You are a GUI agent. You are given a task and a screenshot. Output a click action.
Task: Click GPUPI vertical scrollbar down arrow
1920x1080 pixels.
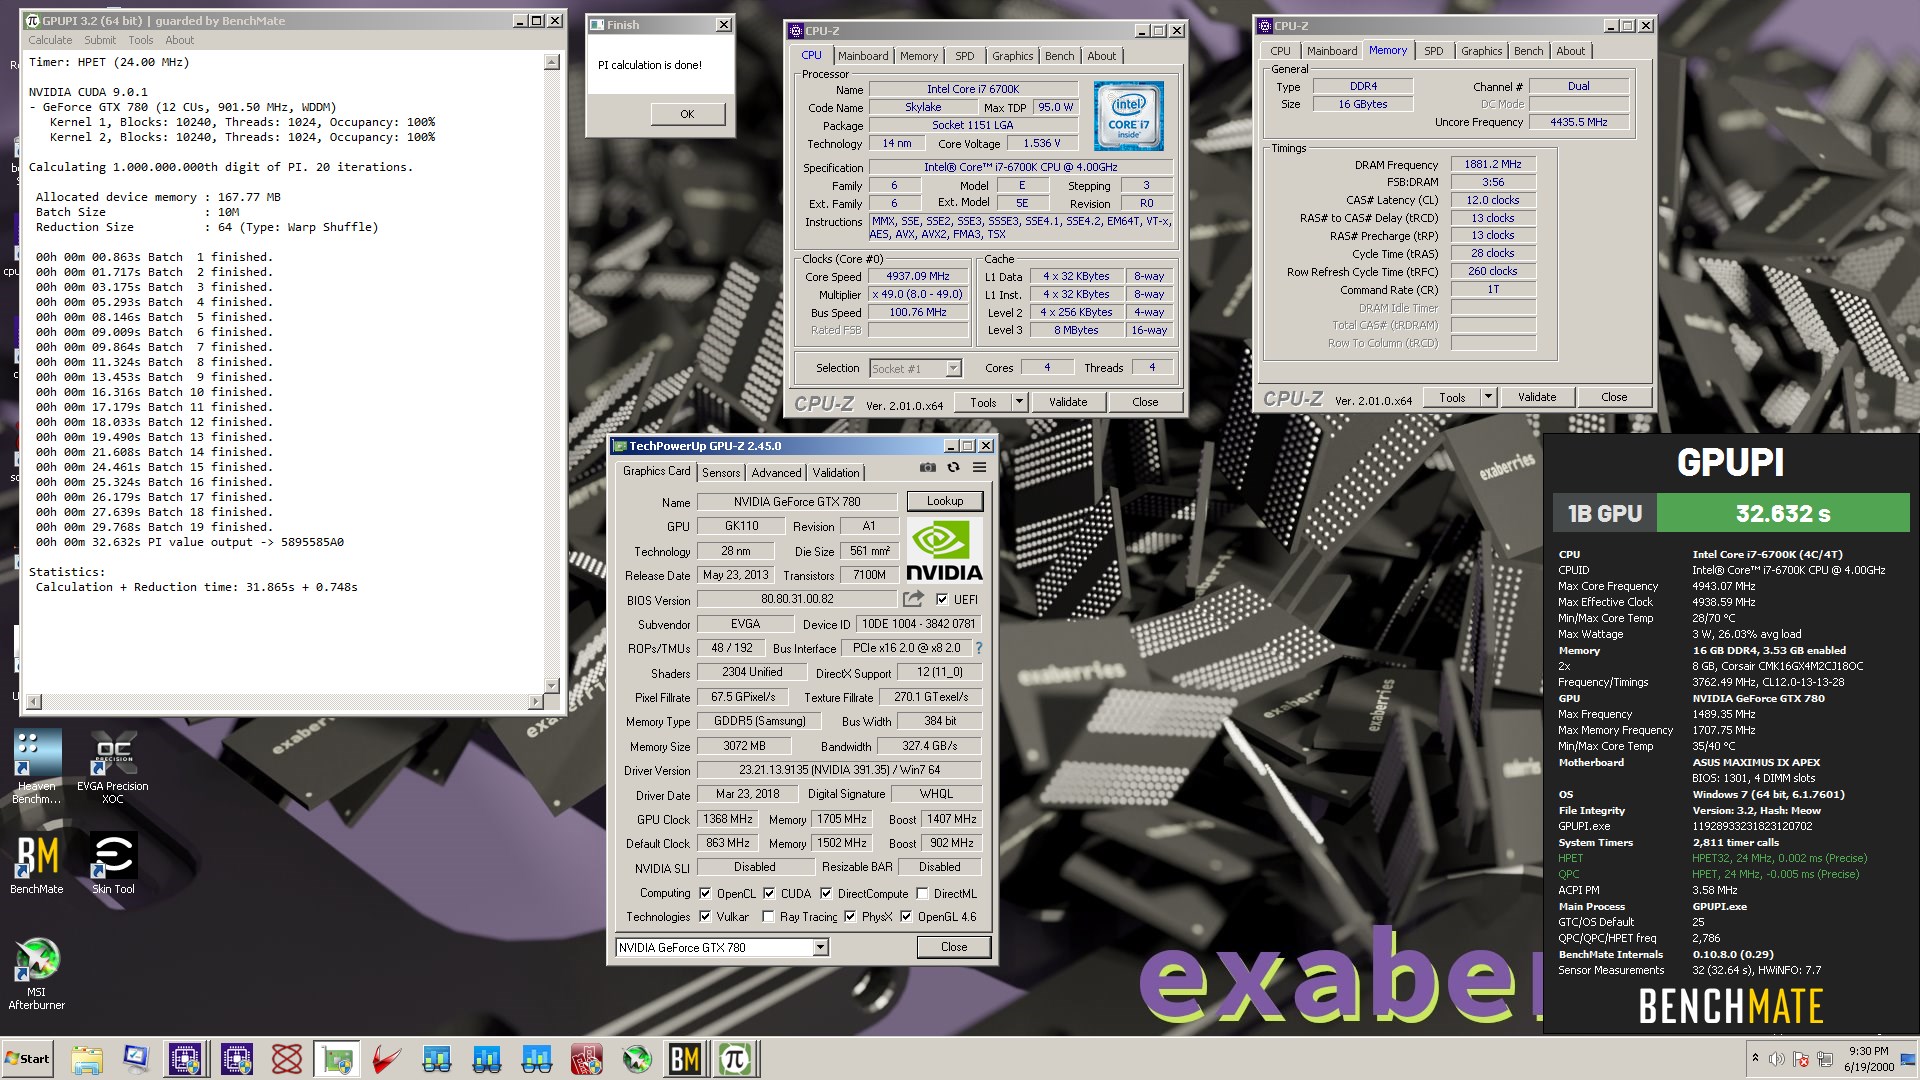point(551,686)
